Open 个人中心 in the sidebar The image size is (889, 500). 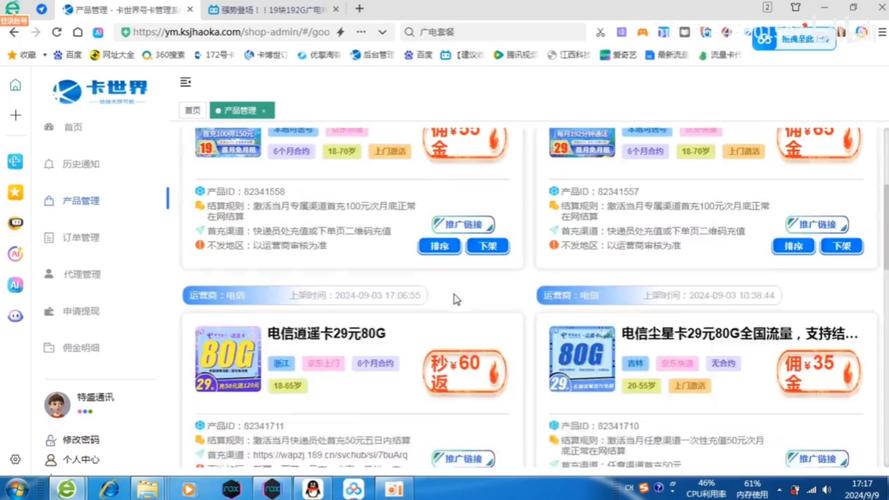[81, 459]
